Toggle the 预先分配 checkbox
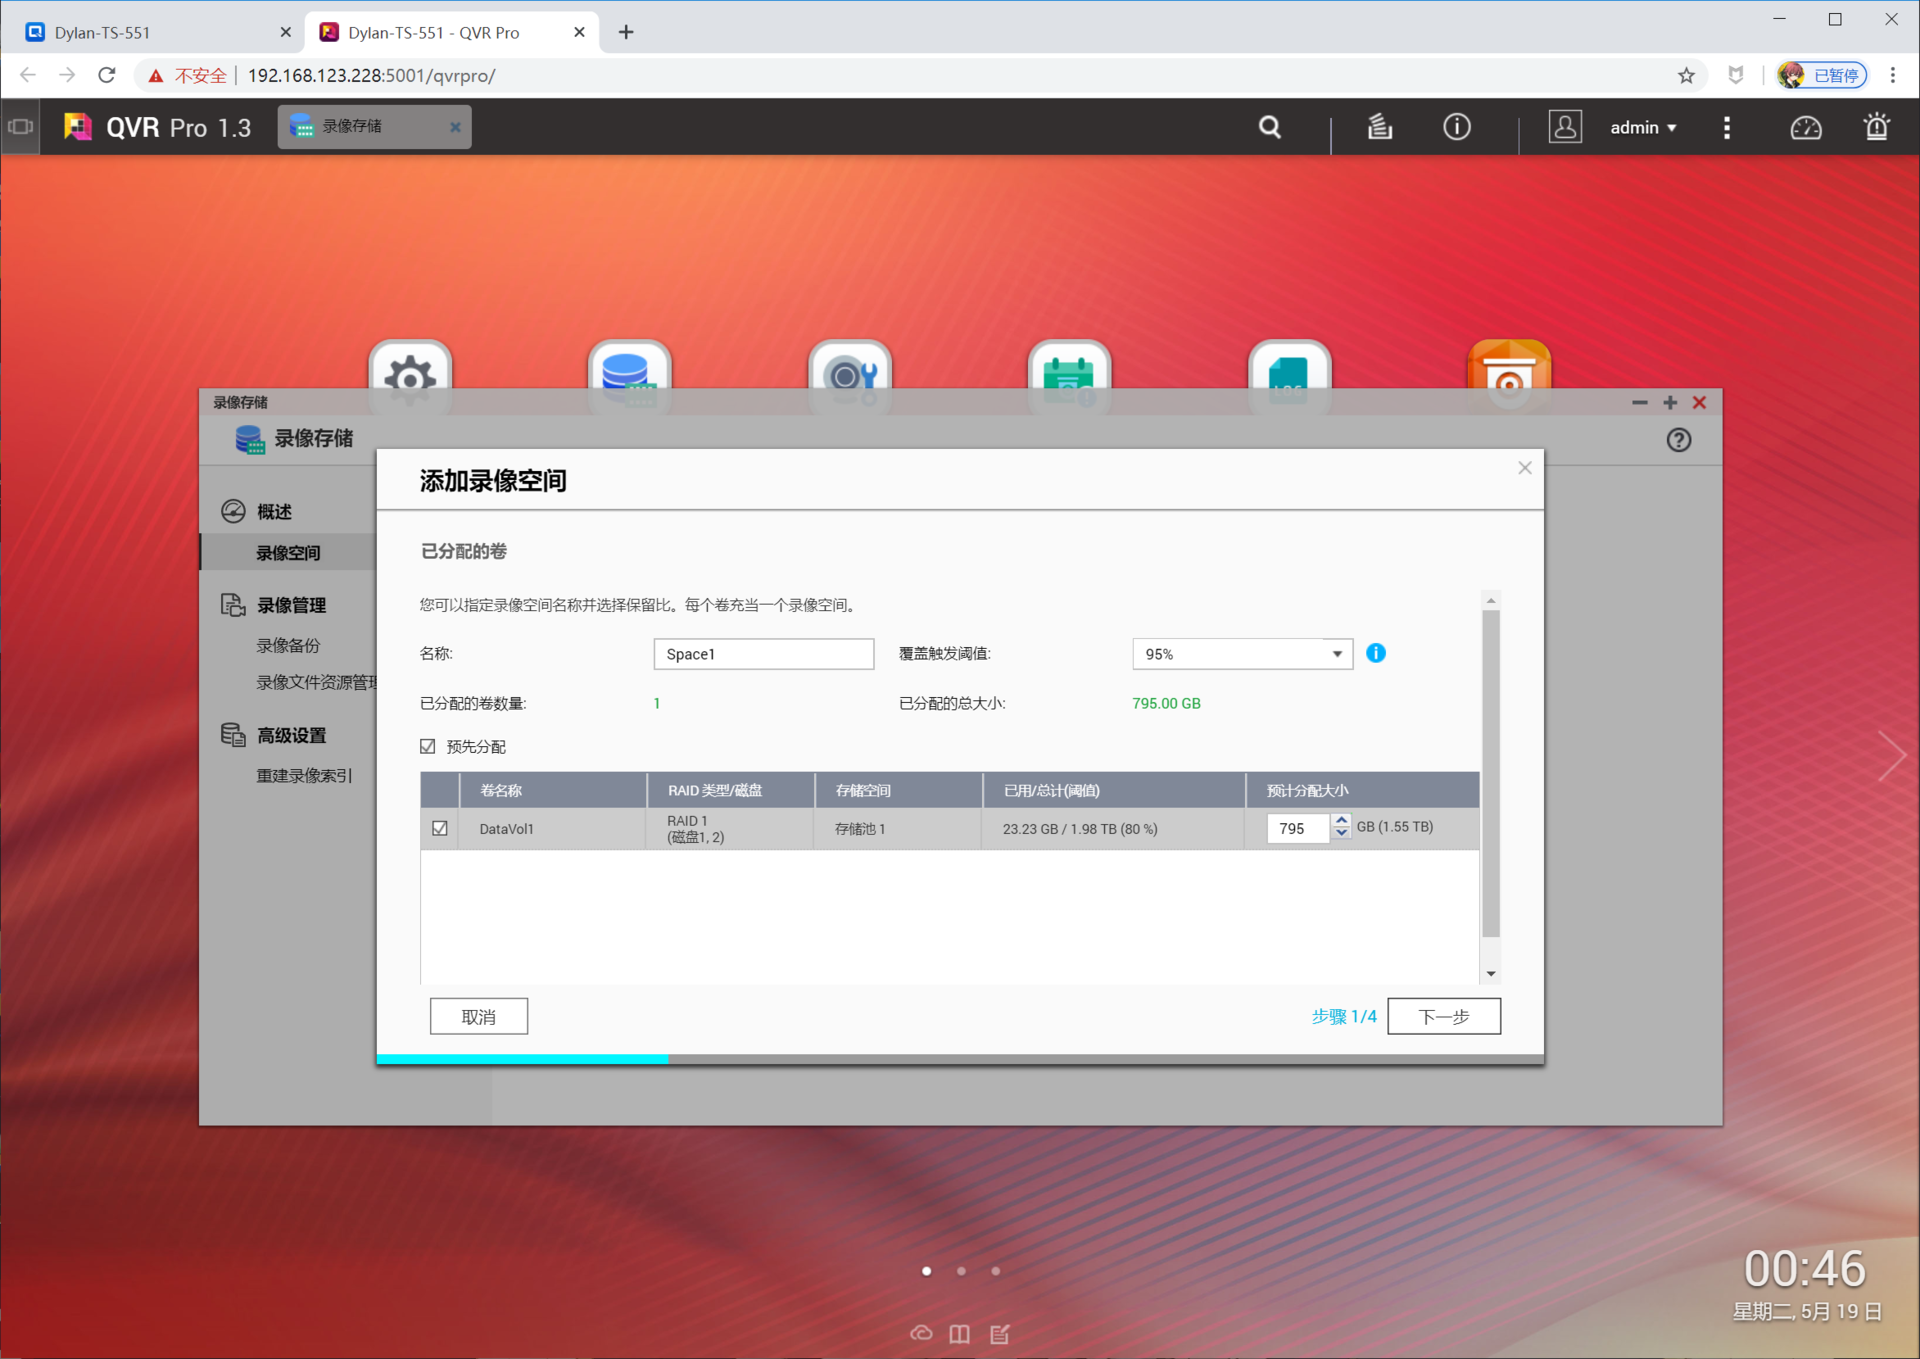Viewport: 1920px width, 1359px height. (x=428, y=746)
